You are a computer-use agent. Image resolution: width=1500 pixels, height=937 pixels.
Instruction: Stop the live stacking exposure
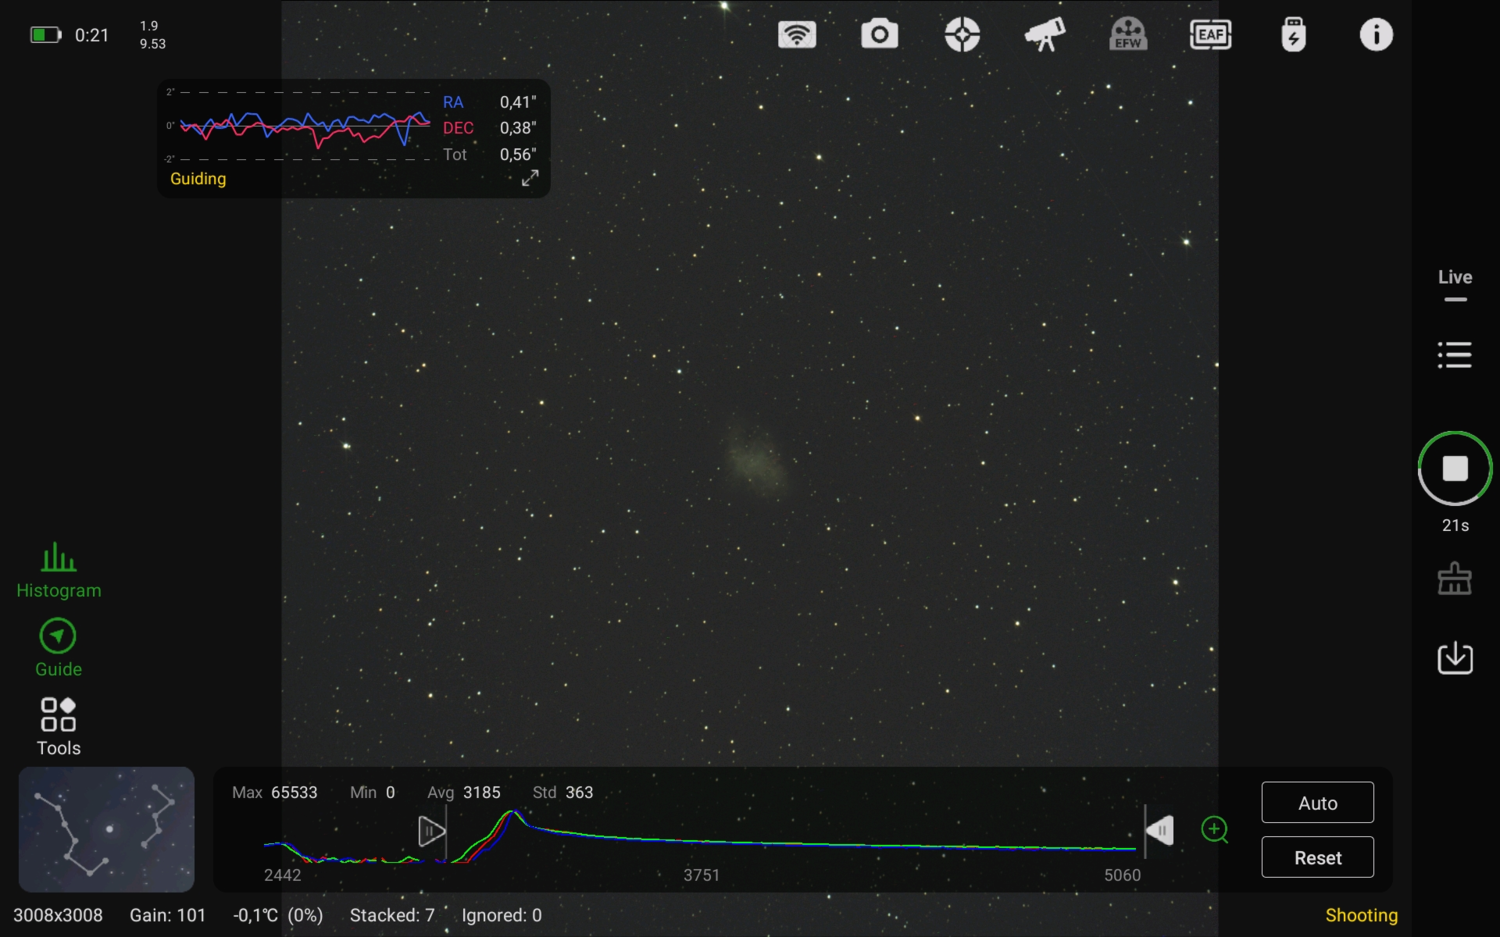tap(1455, 468)
